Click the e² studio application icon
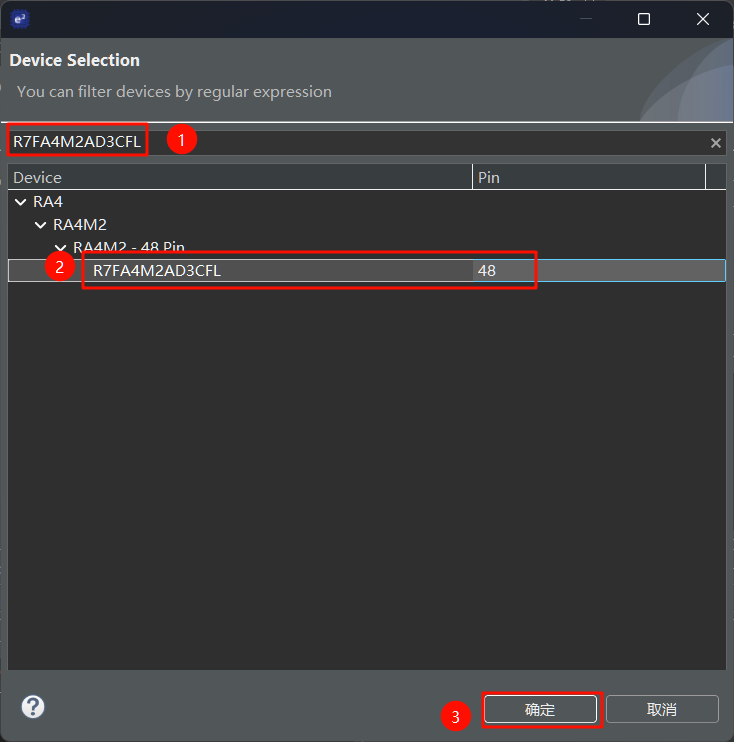The image size is (734, 742). [20, 19]
